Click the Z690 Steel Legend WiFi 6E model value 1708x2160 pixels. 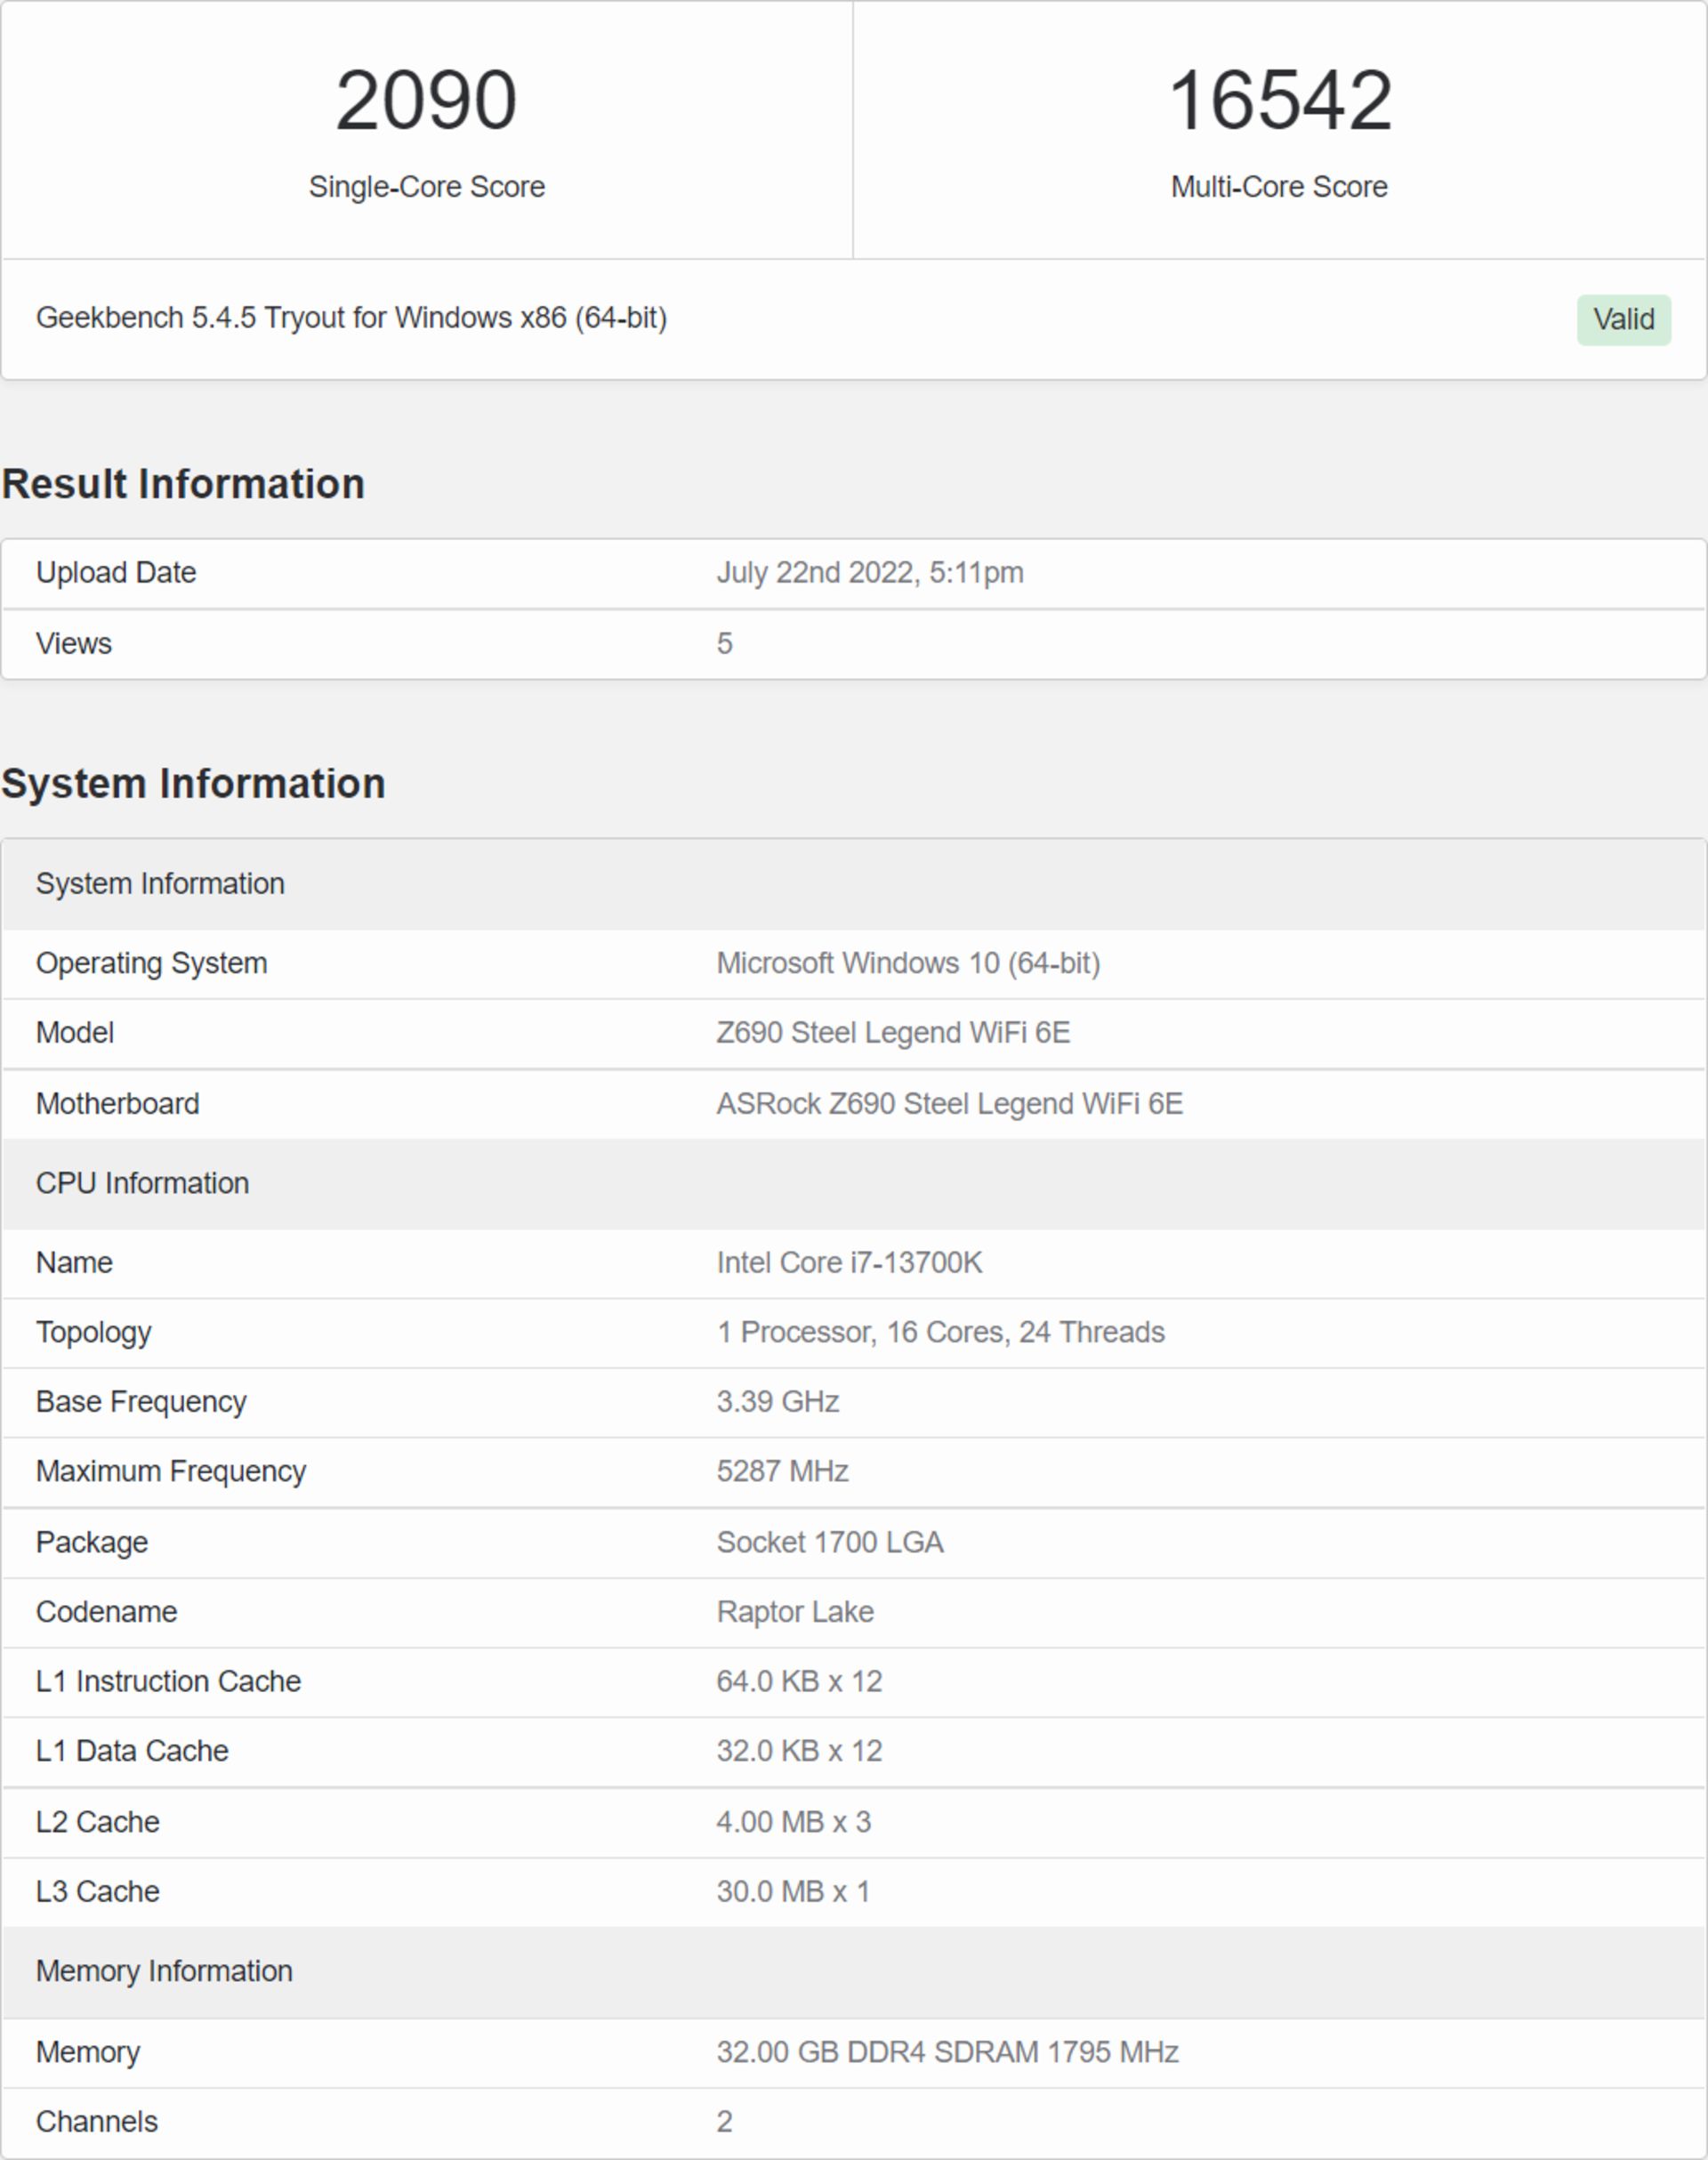[x=892, y=1032]
